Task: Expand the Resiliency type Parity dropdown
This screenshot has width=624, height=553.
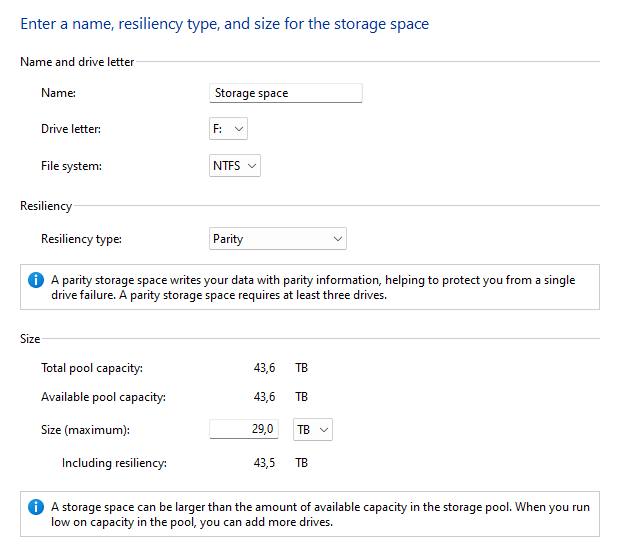Action: coord(278,239)
